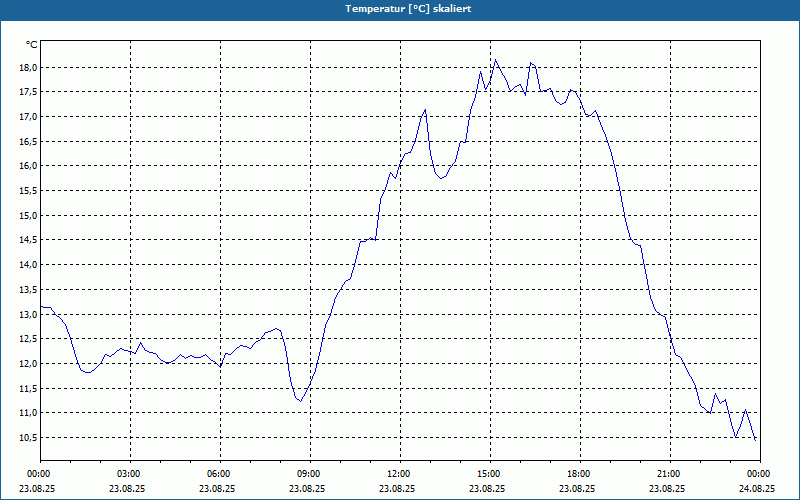This screenshot has width=800, height=500.
Task: Select the '09:00' time label
Action: 310,474
